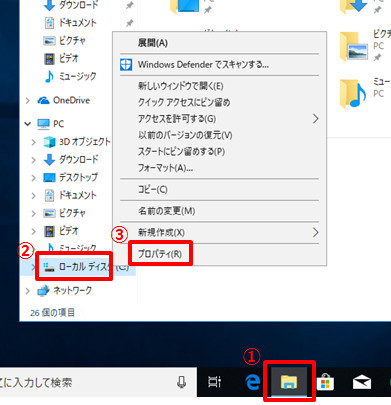Viewport: 391px width, 405px height.
Task: Open the 新規作成(X) submenu arrow
Action: click(x=315, y=232)
